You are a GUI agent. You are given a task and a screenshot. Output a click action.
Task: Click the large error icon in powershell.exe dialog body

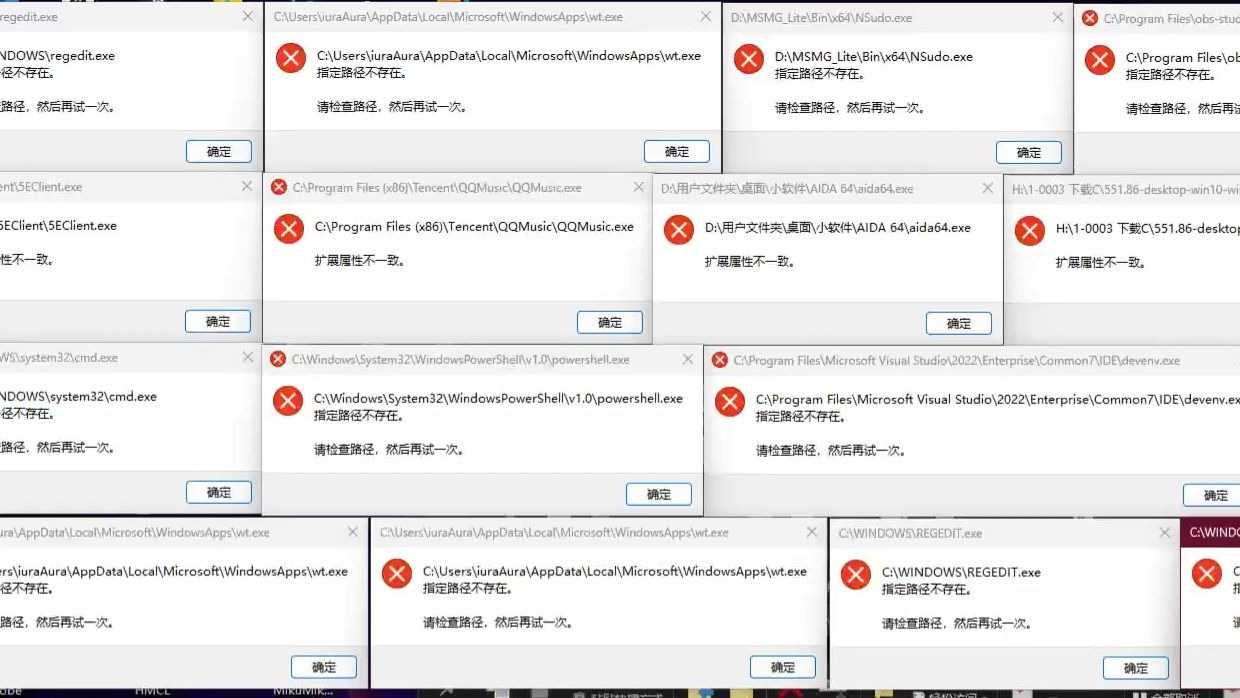[x=288, y=401]
